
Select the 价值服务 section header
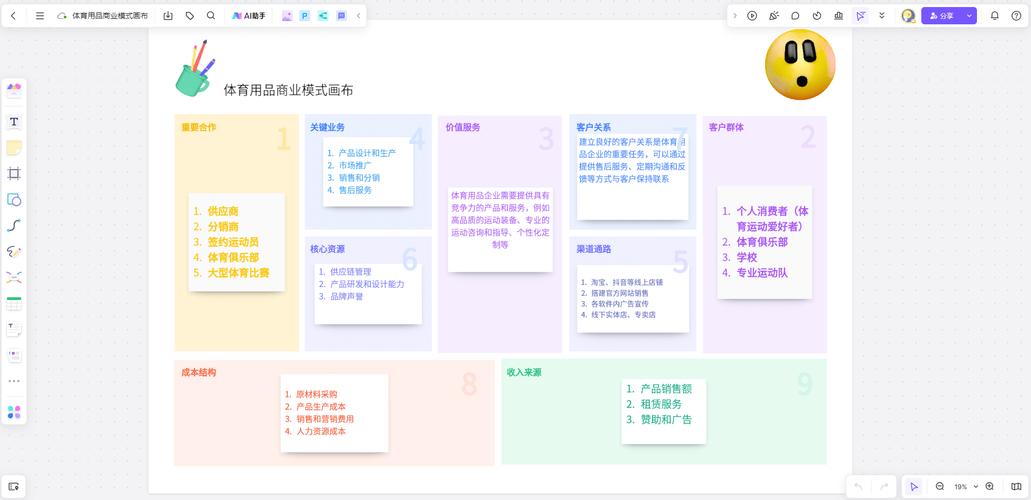click(463, 127)
